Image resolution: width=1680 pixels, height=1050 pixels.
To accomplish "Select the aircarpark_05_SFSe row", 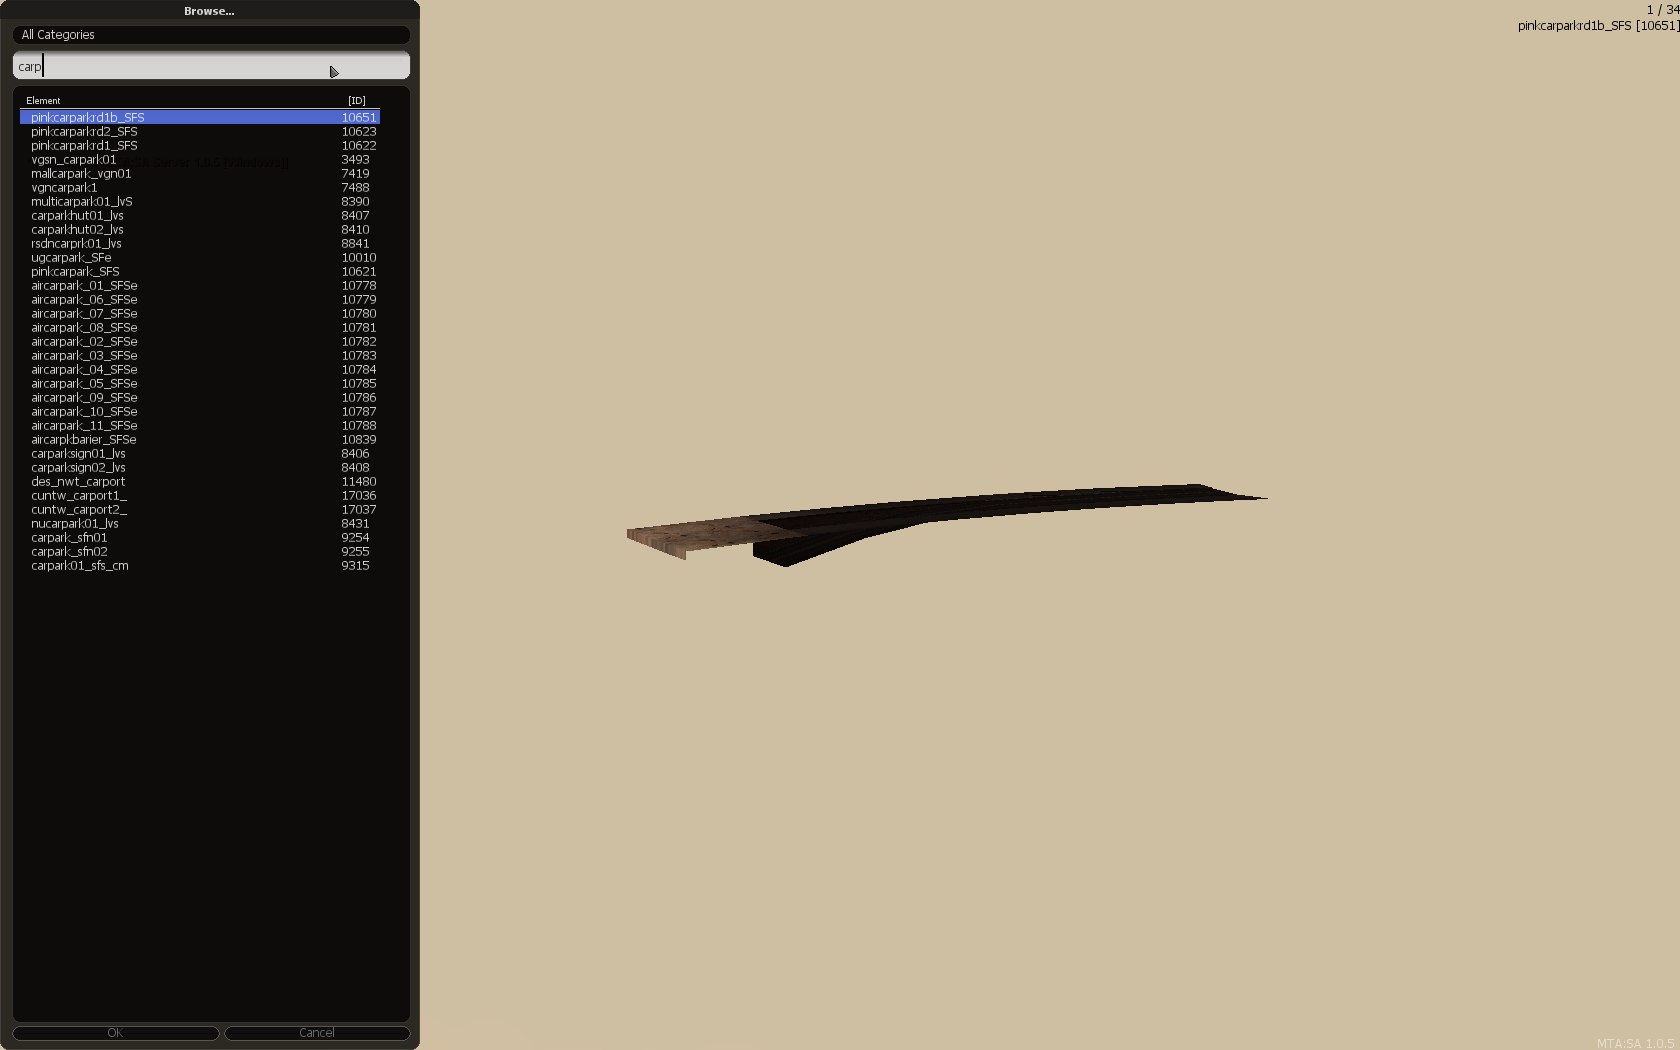I will point(200,383).
